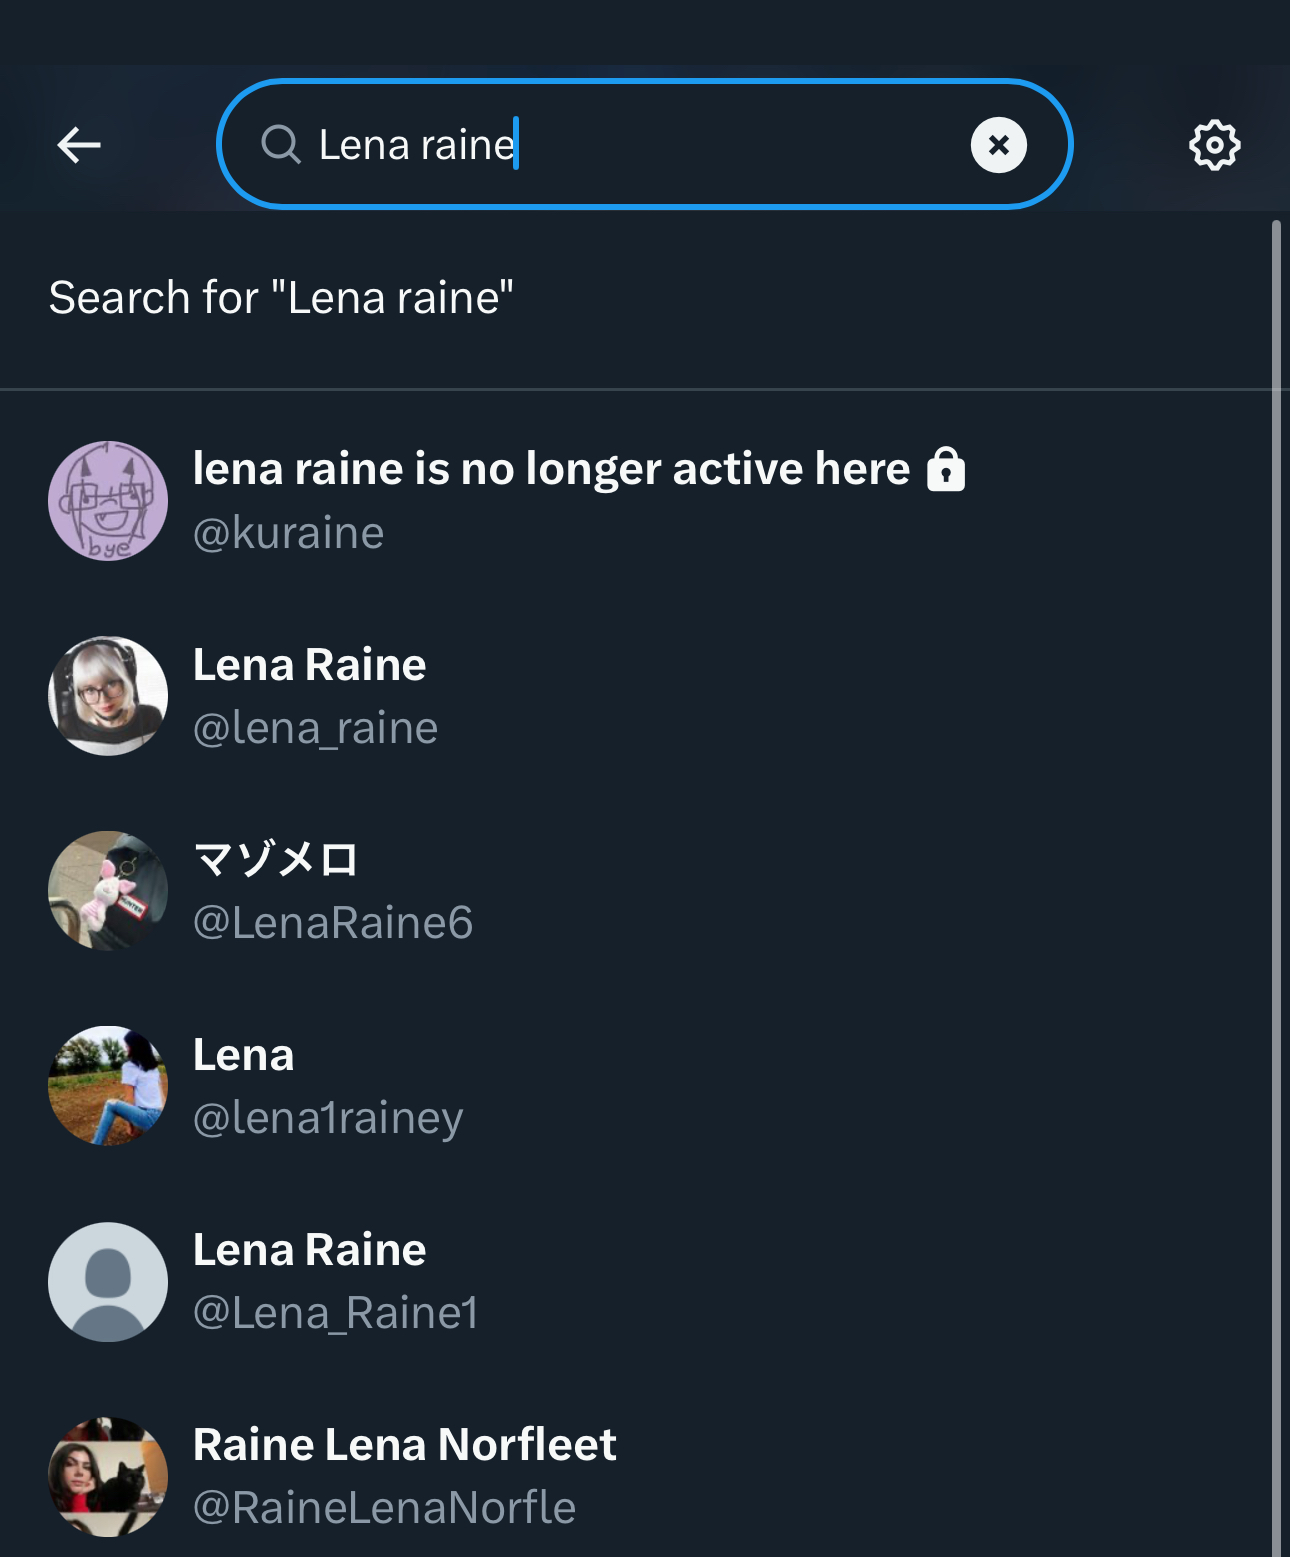1290x1557 pixels.
Task: Open Raine Lena Norfleet's cat photo avatar
Action: 108,1476
